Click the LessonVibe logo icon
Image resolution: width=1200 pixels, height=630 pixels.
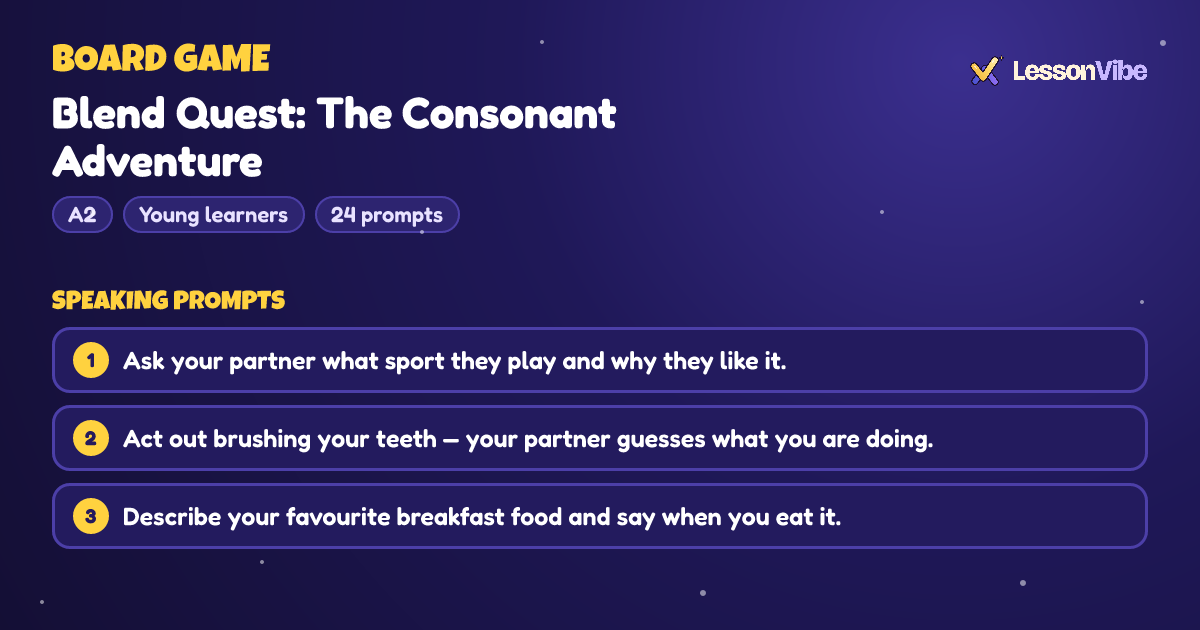click(986, 71)
